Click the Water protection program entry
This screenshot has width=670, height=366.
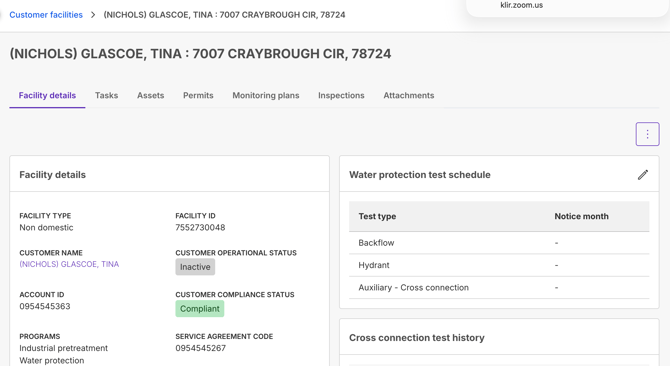tap(52, 360)
